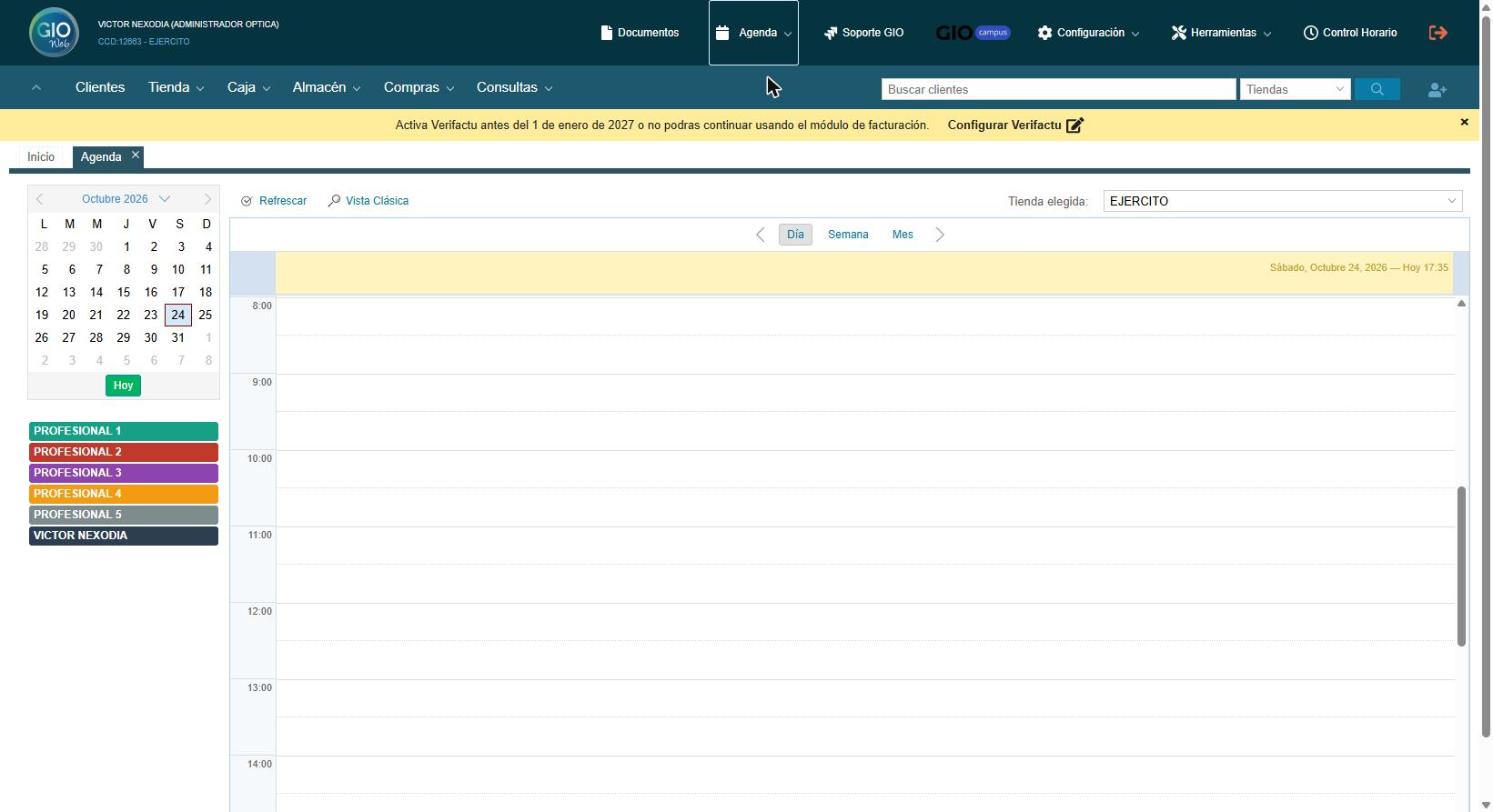Switch to Semana view

coord(848,235)
